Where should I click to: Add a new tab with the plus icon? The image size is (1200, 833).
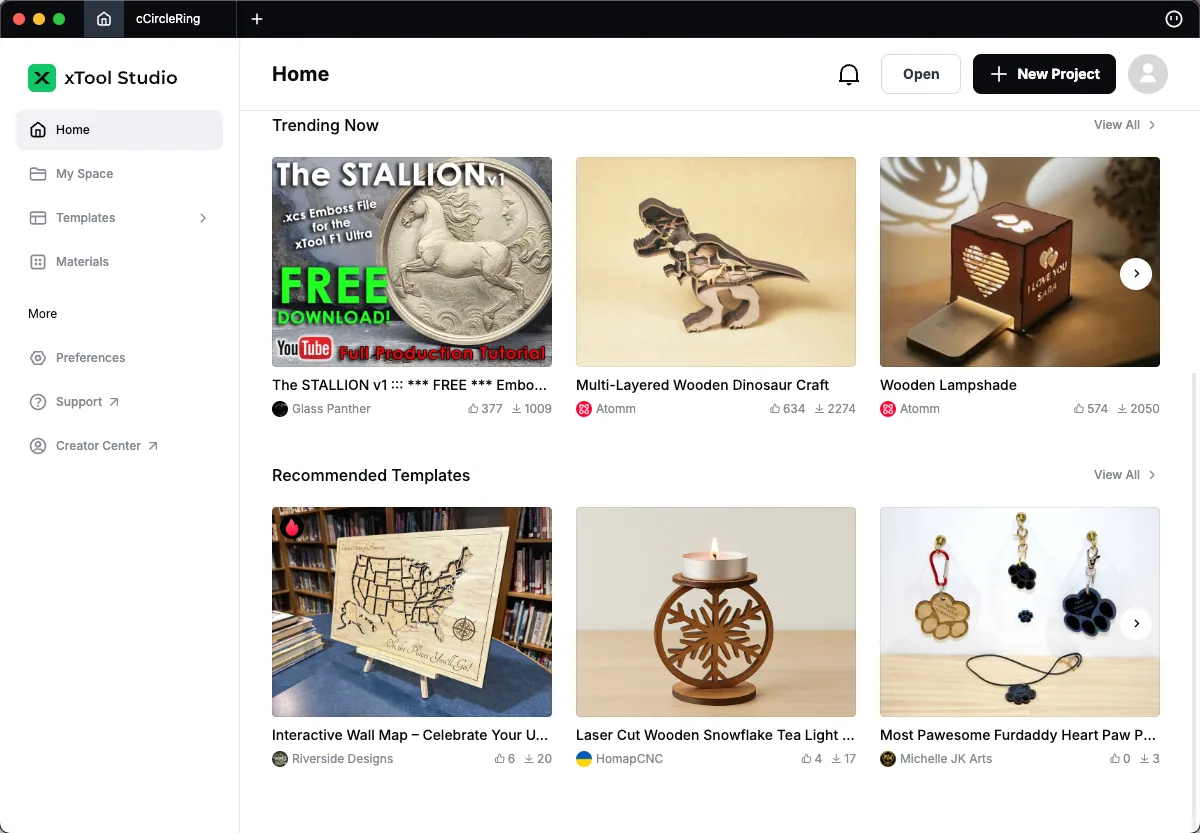coord(257,19)
